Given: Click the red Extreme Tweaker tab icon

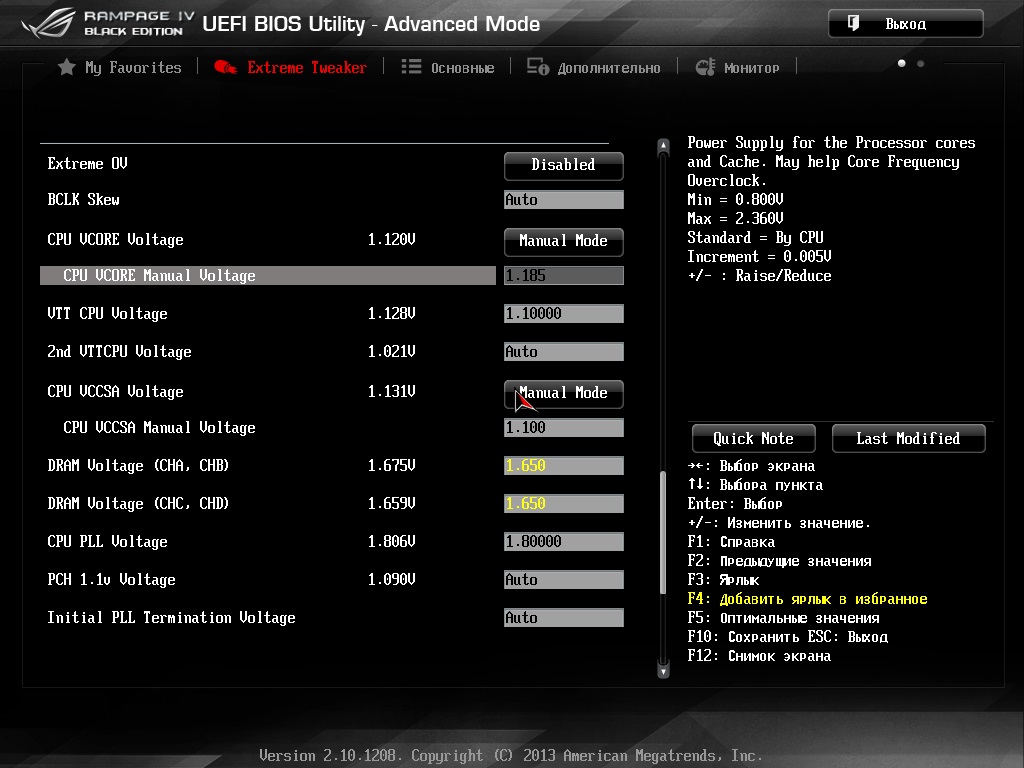Looking at the screenshot, I should [x=225, y=67].
